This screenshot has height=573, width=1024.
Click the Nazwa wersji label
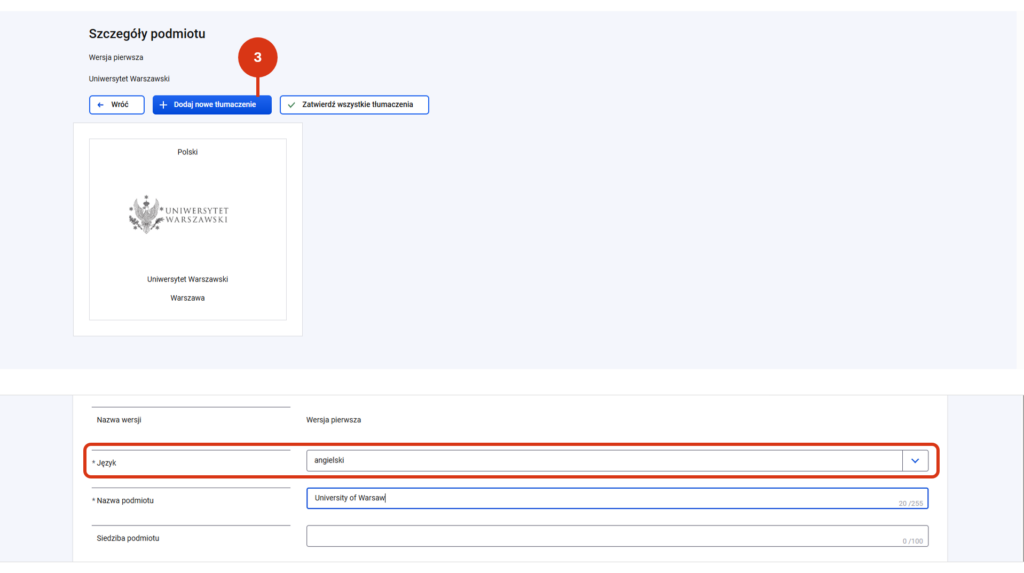(119, 420)
